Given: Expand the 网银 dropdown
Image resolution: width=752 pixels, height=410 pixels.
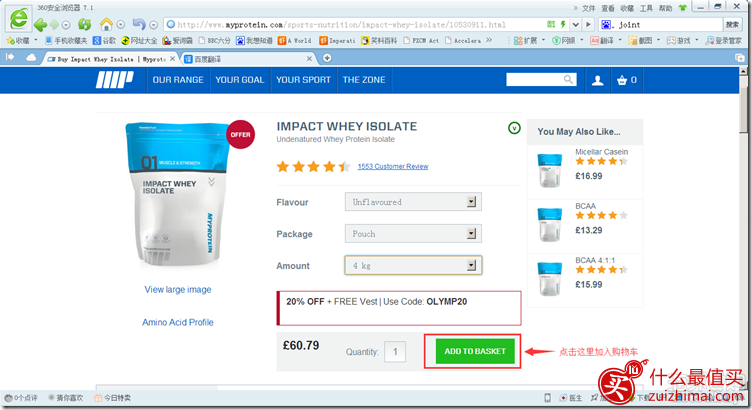Looking at the screenshot, I should click(582, 41).
